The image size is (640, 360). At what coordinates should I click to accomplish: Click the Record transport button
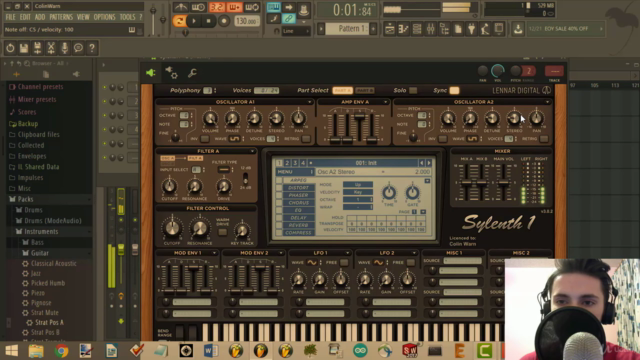(224, 21)
